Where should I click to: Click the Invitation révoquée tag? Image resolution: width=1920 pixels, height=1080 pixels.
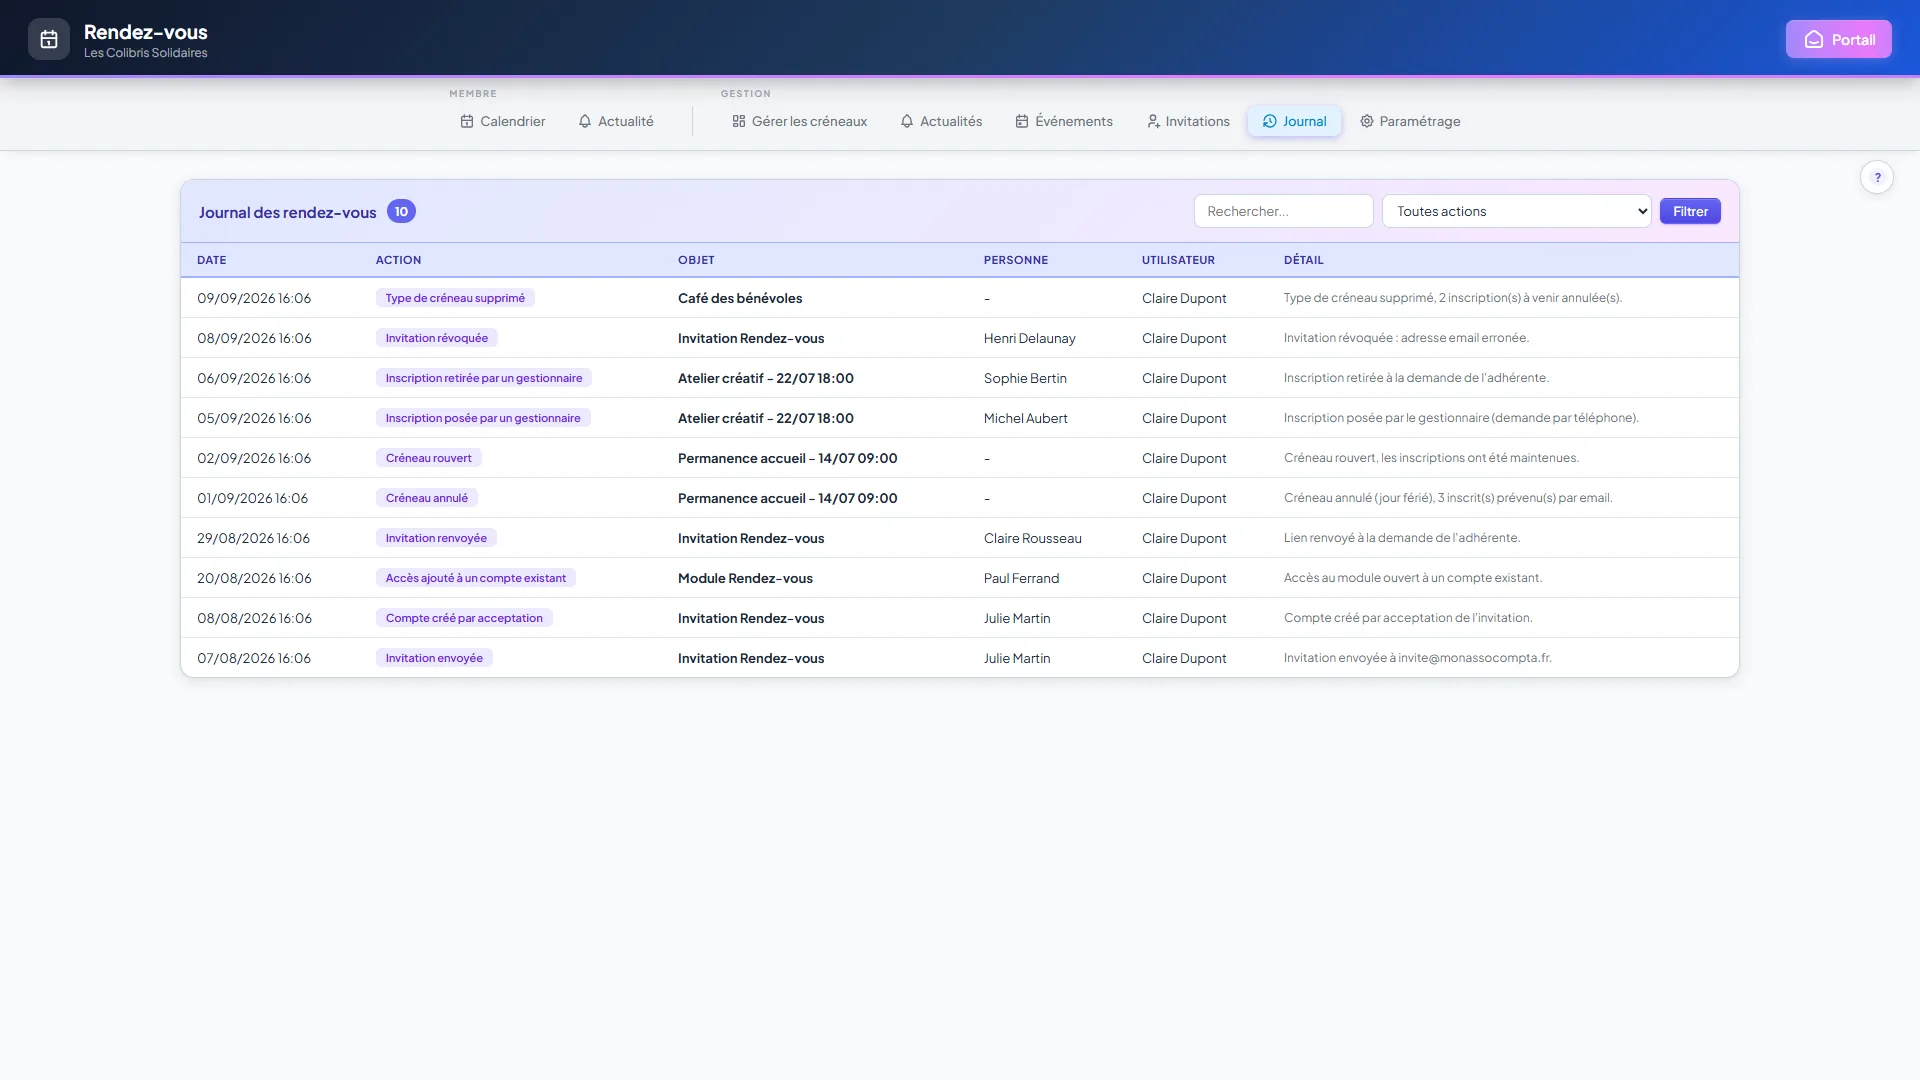tap(437, 338)
